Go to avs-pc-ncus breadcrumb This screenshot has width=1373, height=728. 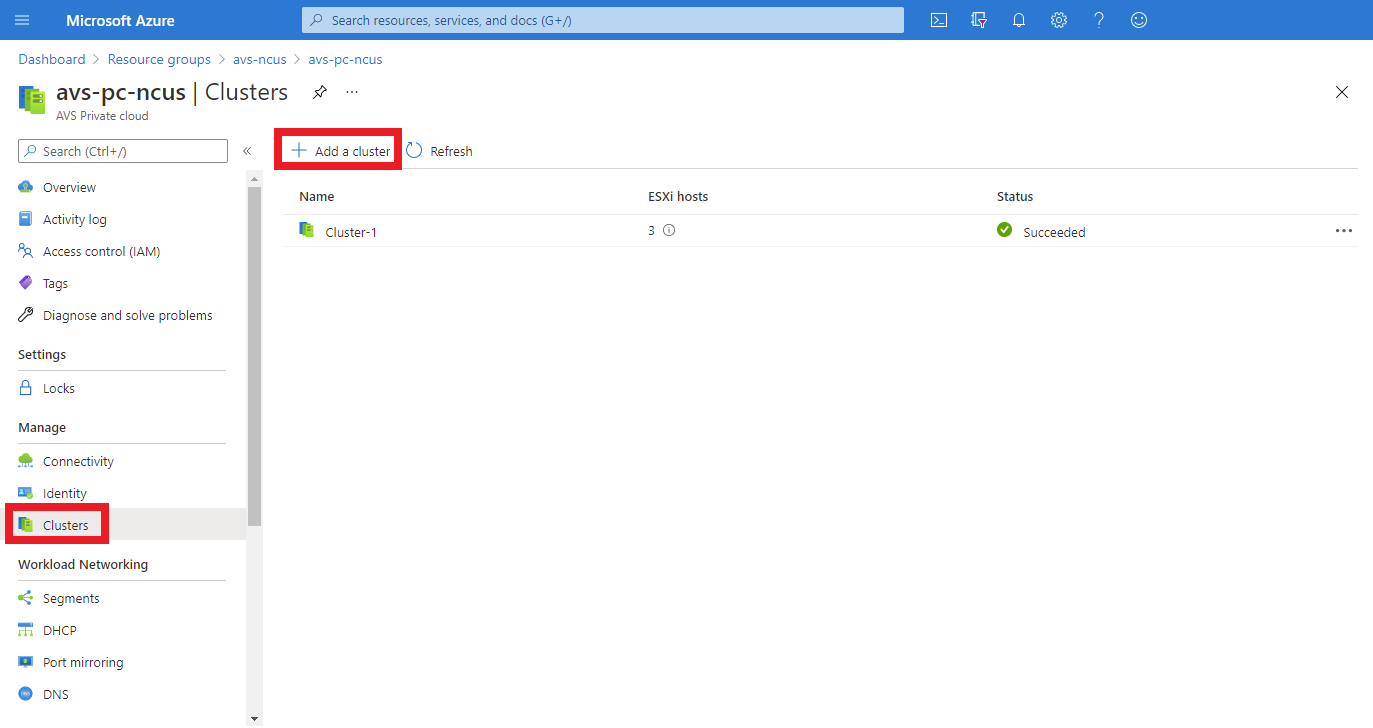tap(345, 59)
